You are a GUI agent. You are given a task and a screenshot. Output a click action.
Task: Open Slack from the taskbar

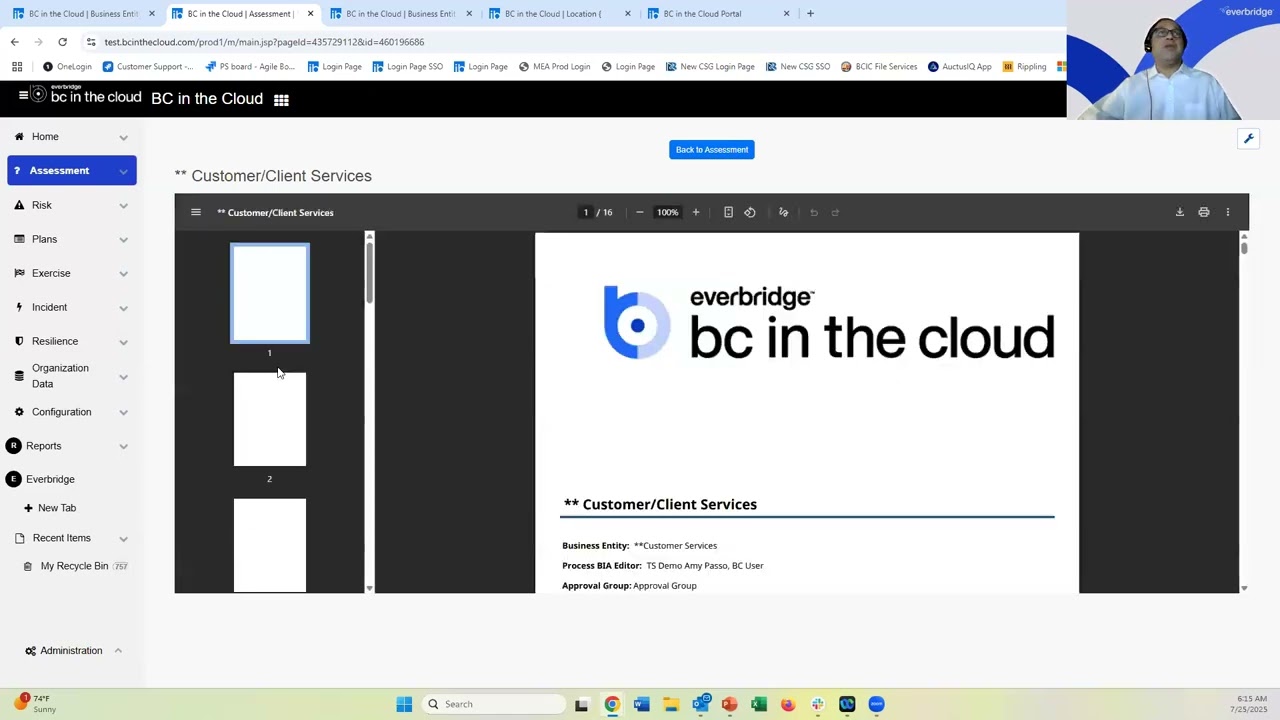(x=817, y=704)
